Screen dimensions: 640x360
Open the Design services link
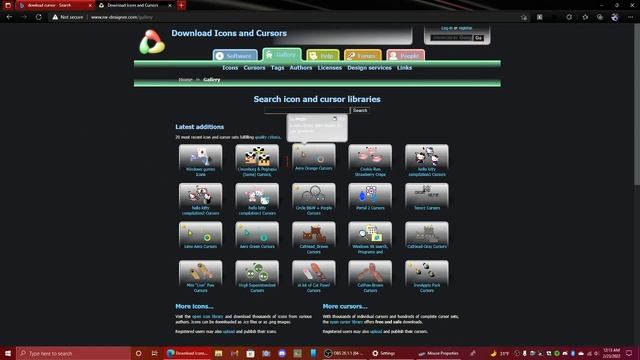369,68
